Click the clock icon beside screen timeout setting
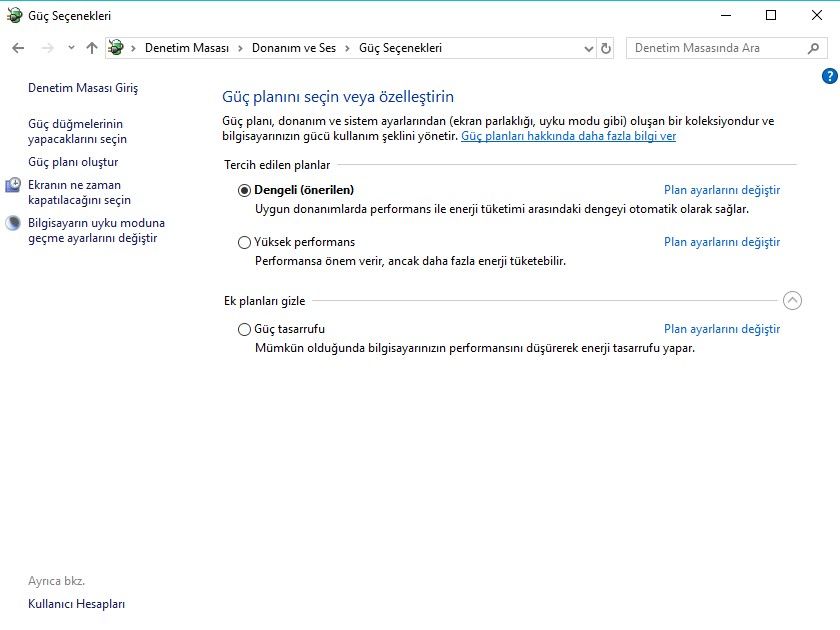The width and height of the screenshot is (840, 630). click(12, 185)
